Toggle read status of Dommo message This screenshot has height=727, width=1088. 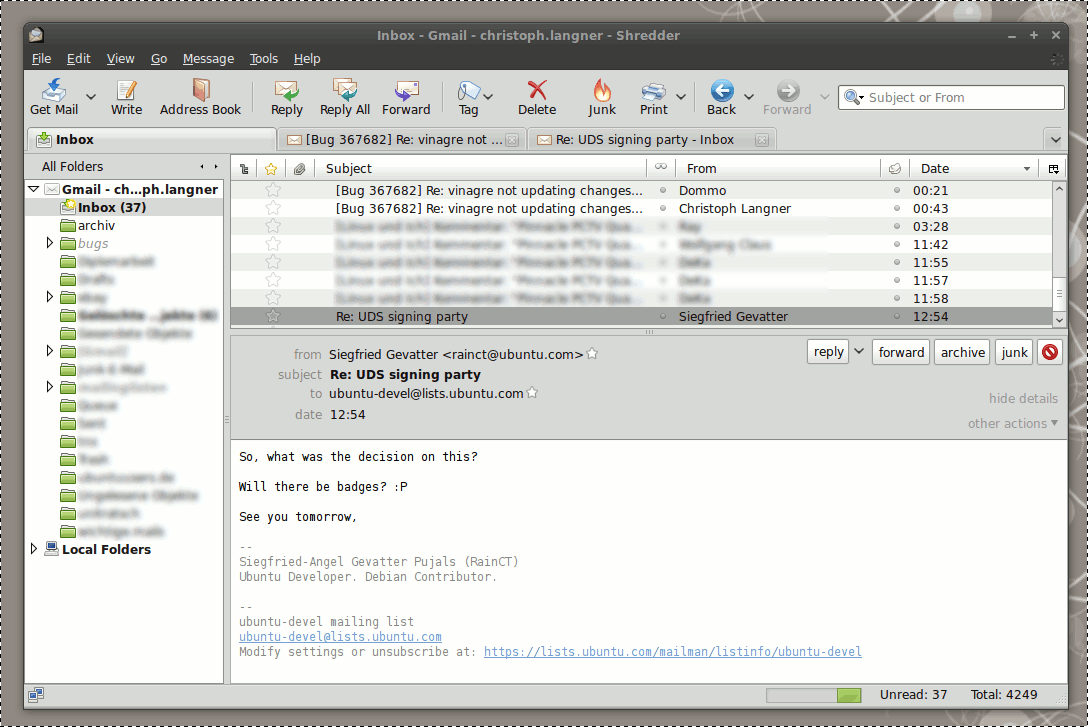coord(663,190)
